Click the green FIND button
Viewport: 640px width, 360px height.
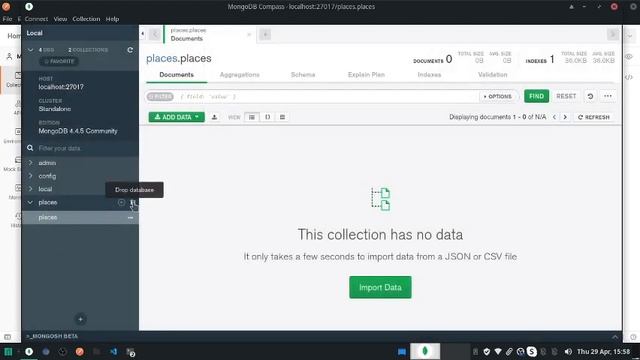pos(536,96)
